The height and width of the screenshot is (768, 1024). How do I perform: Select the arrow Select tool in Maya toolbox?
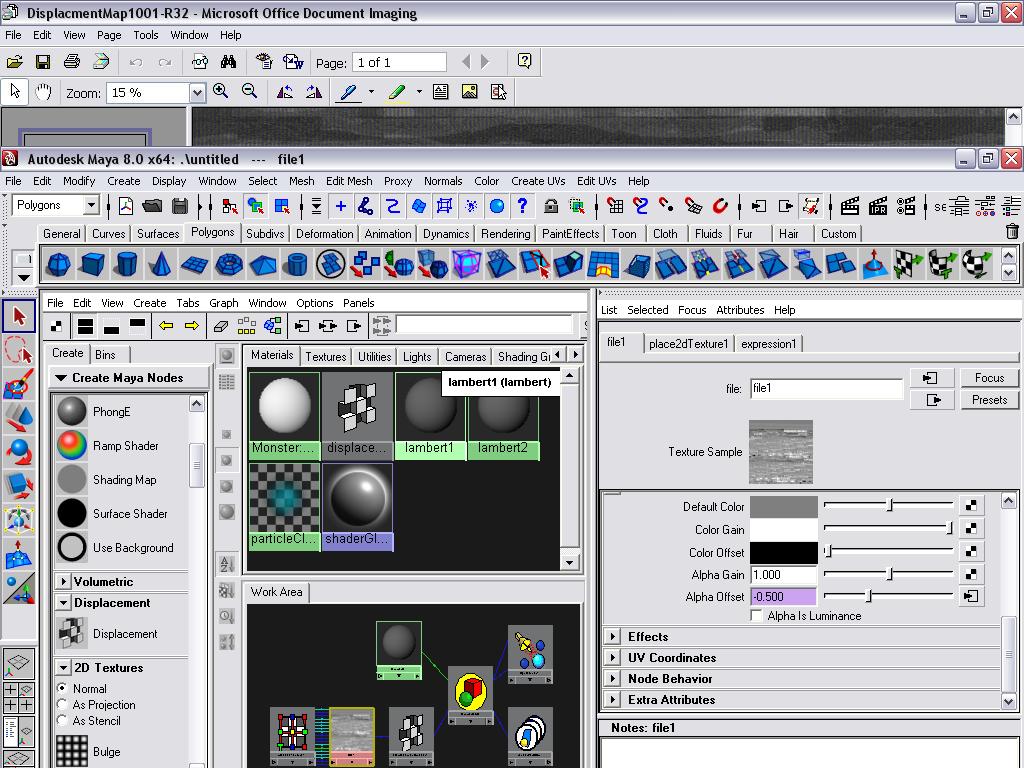pyautogui.click(x=19, y=316)
